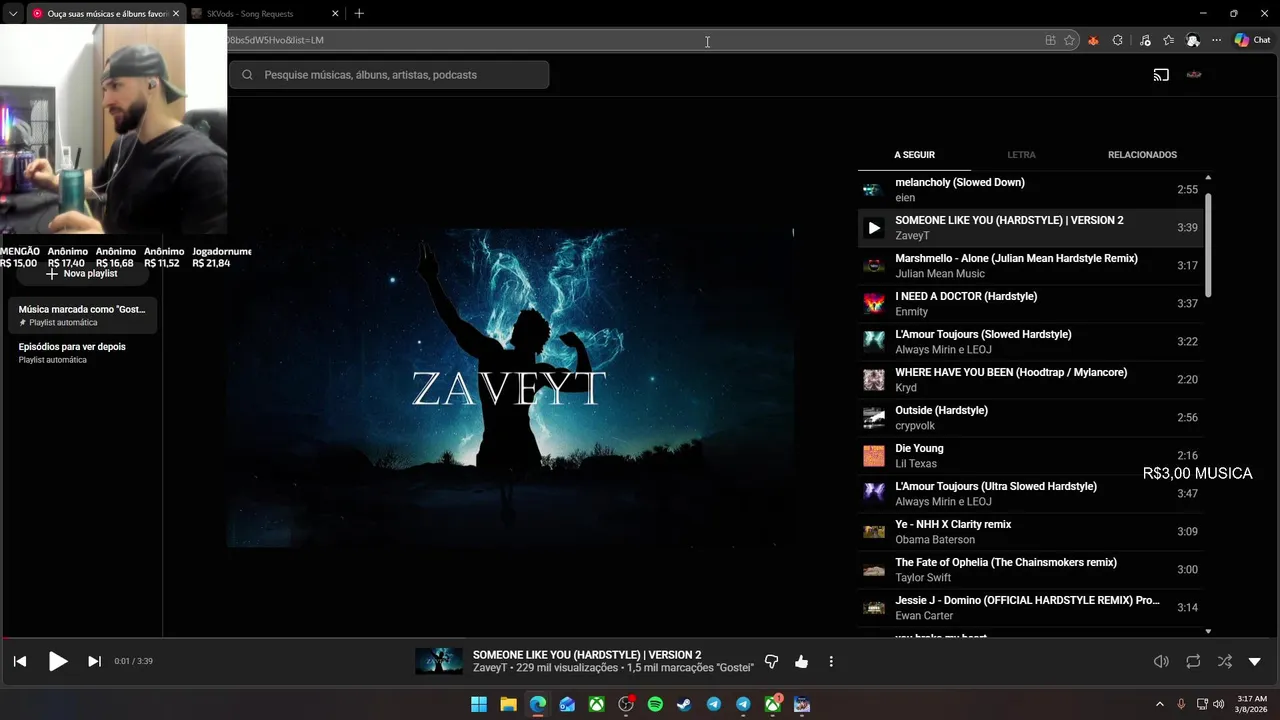The width and height of the screenshot is (1280, 720).
Task: Collapse the player page with down arrow
Action: point(1255,661)
